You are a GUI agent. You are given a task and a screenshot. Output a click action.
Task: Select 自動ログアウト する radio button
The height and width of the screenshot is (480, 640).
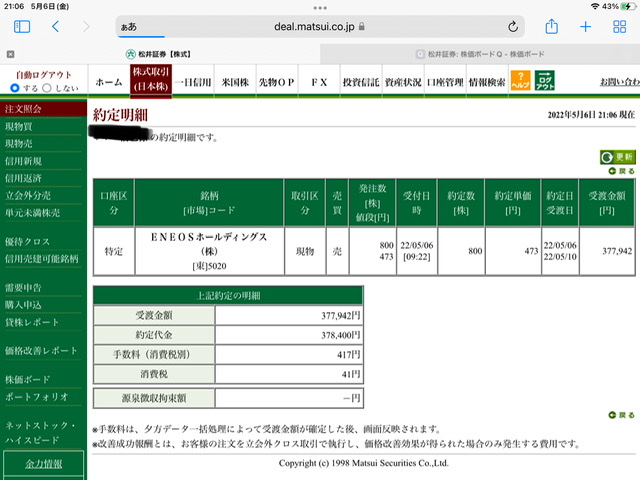pos(15,88)
